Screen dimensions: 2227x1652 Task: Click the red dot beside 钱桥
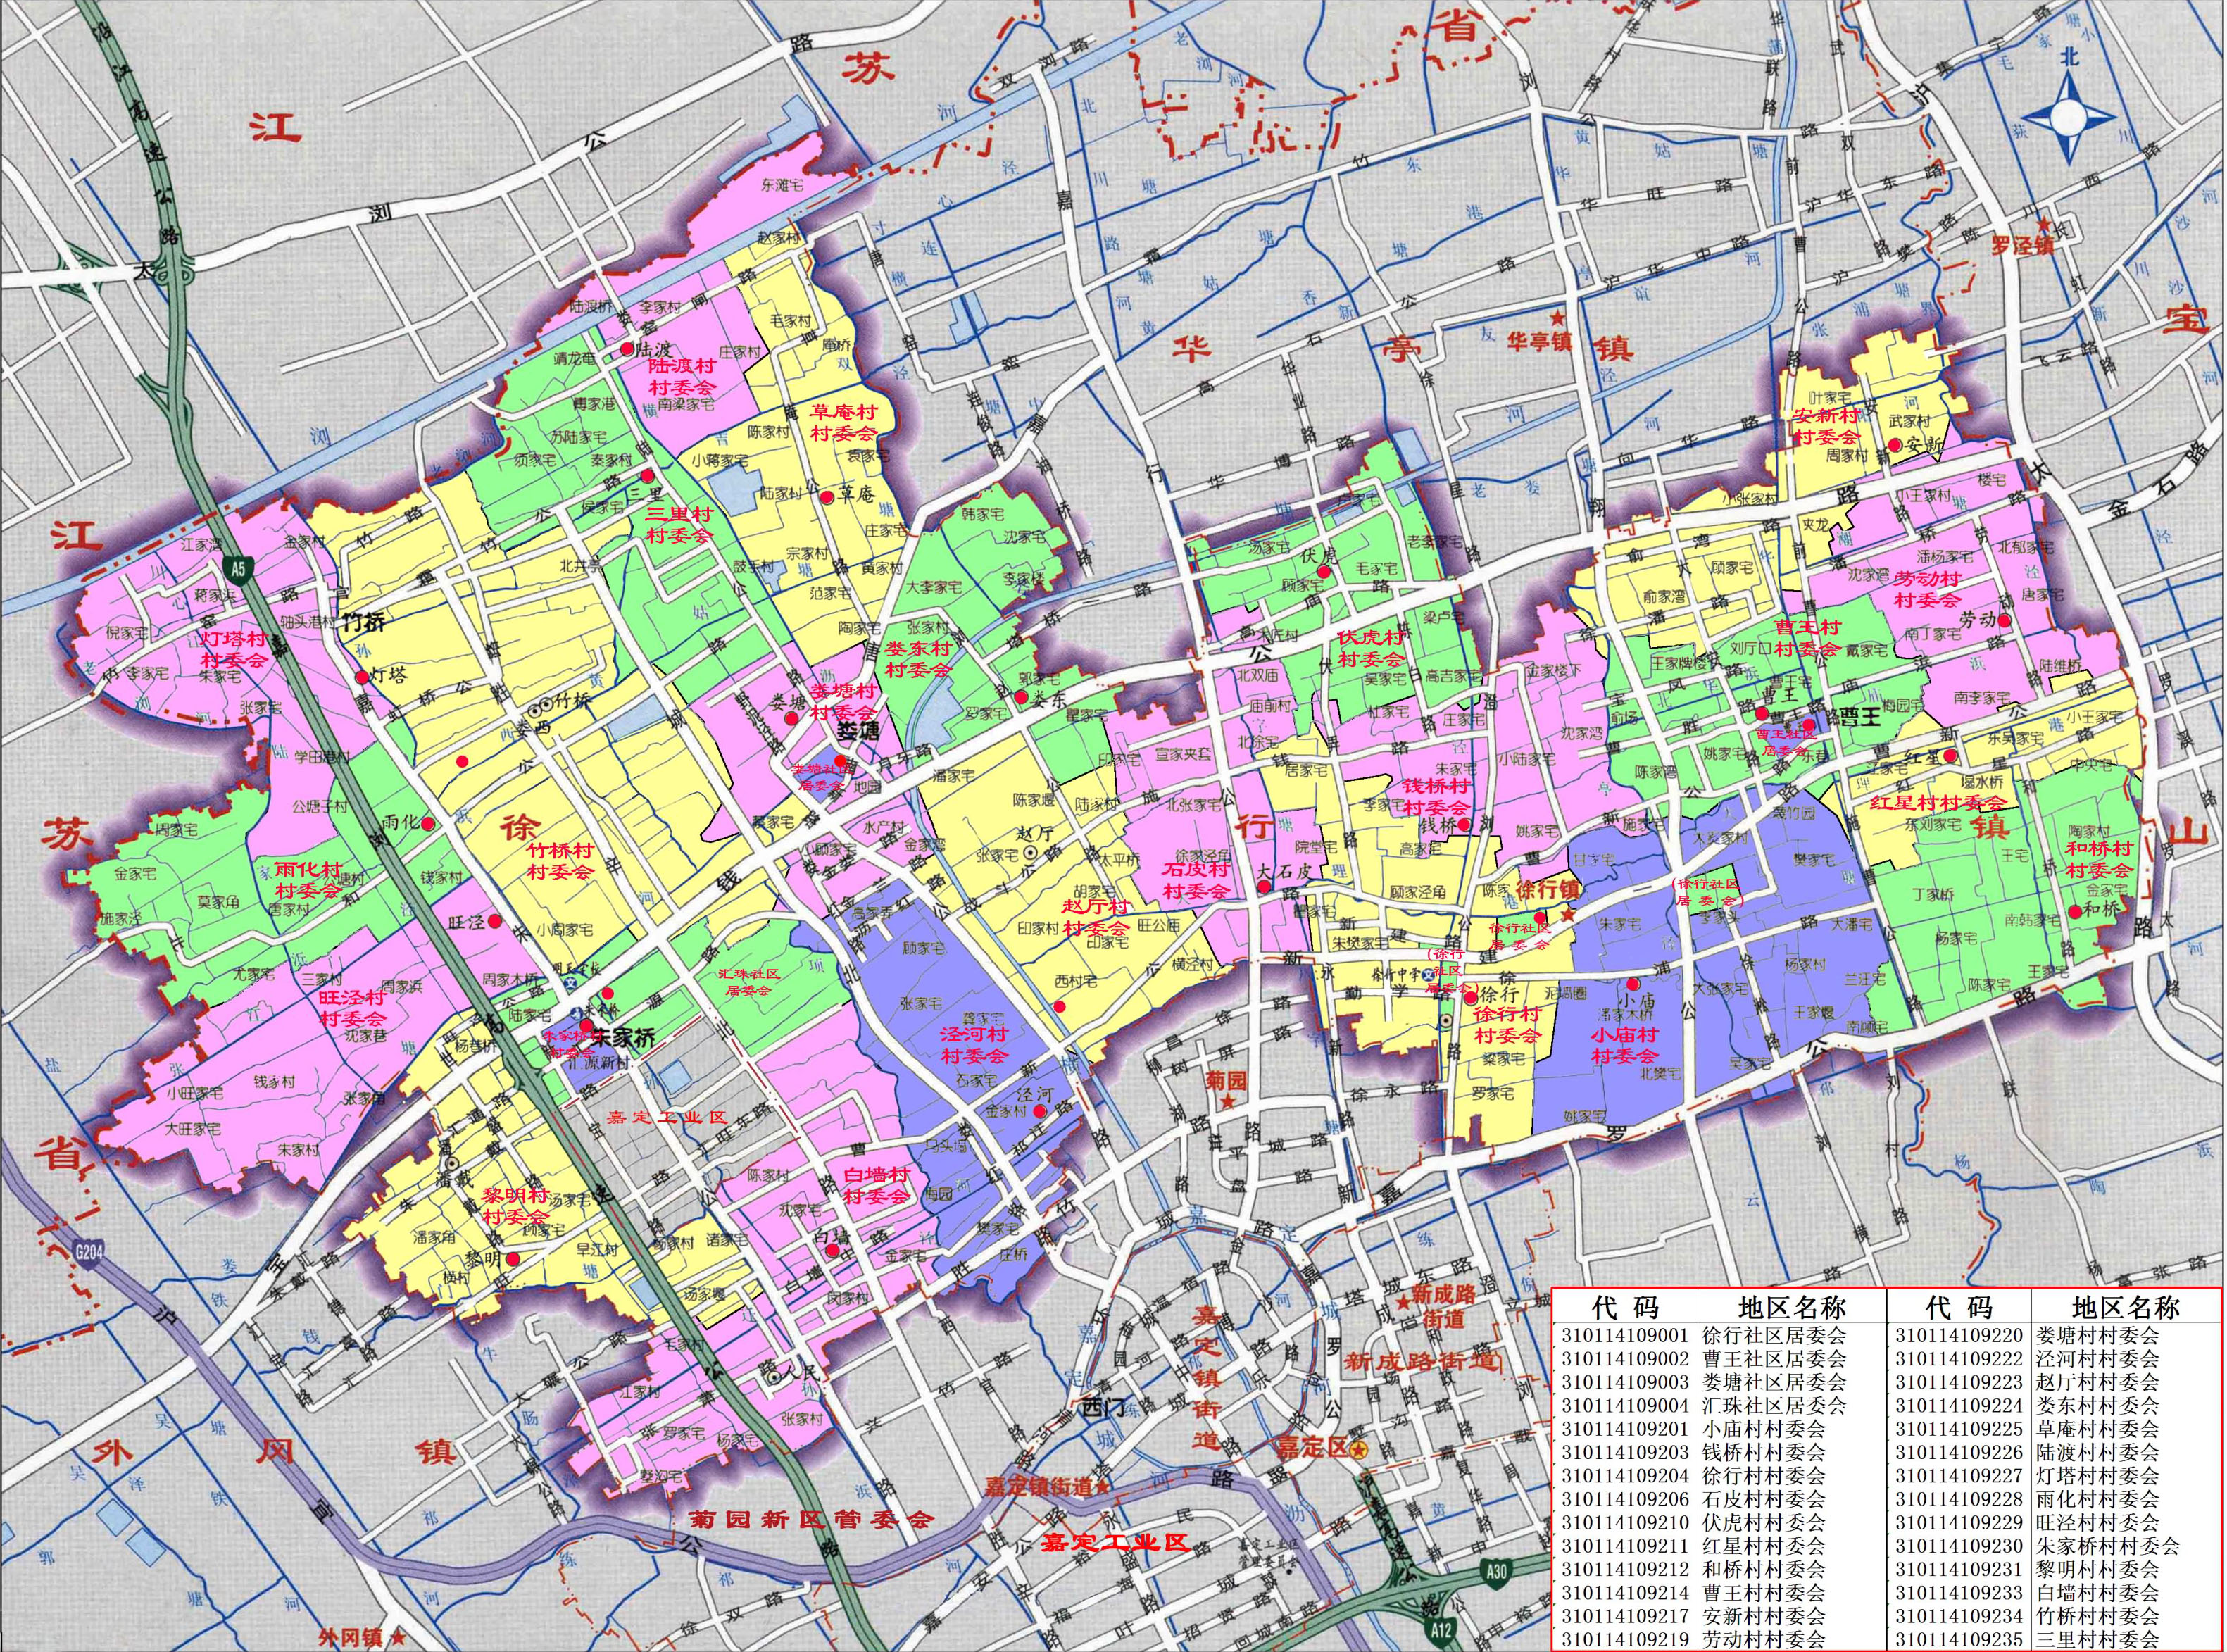(x=1464, y=824)
